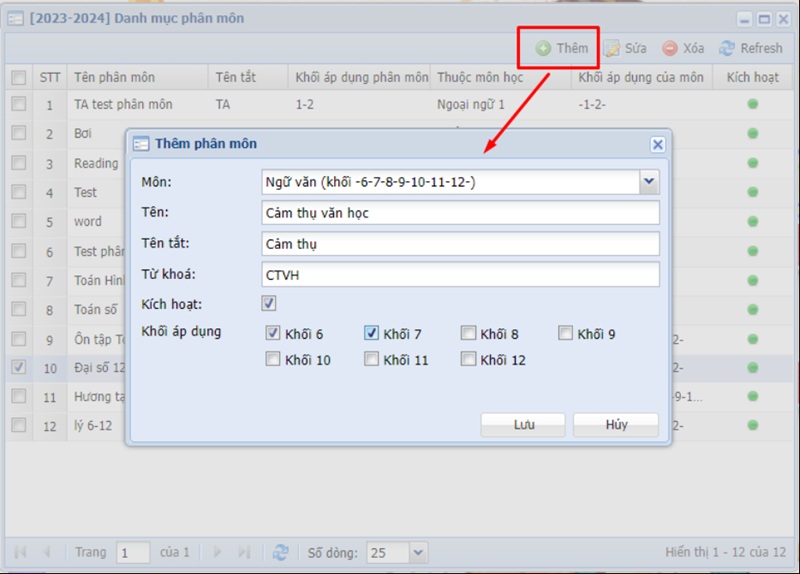This screenshot has width=800, height=574.
Task: Focus the Tên tắt input field
Action: 460,244
